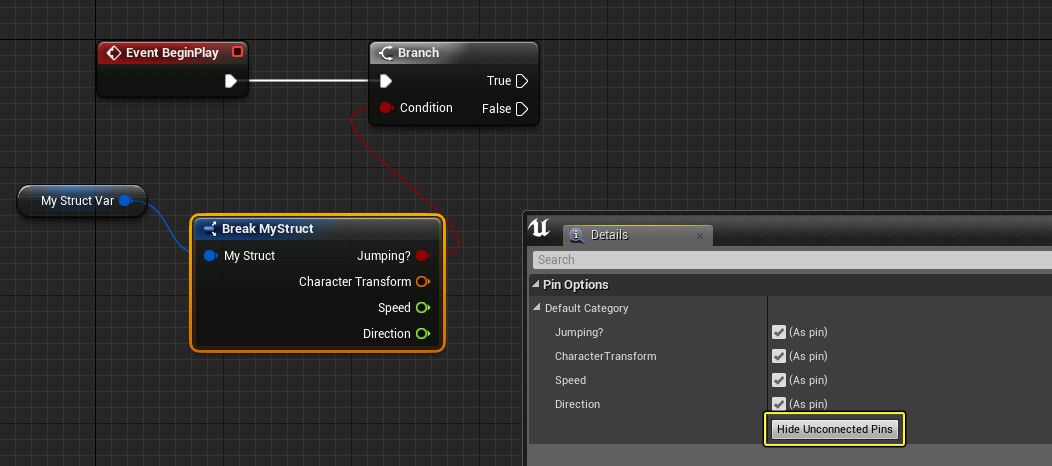Switch to the Details tab
The height and width of the screenshot is (466, 1052).
(x=609, y=235)
